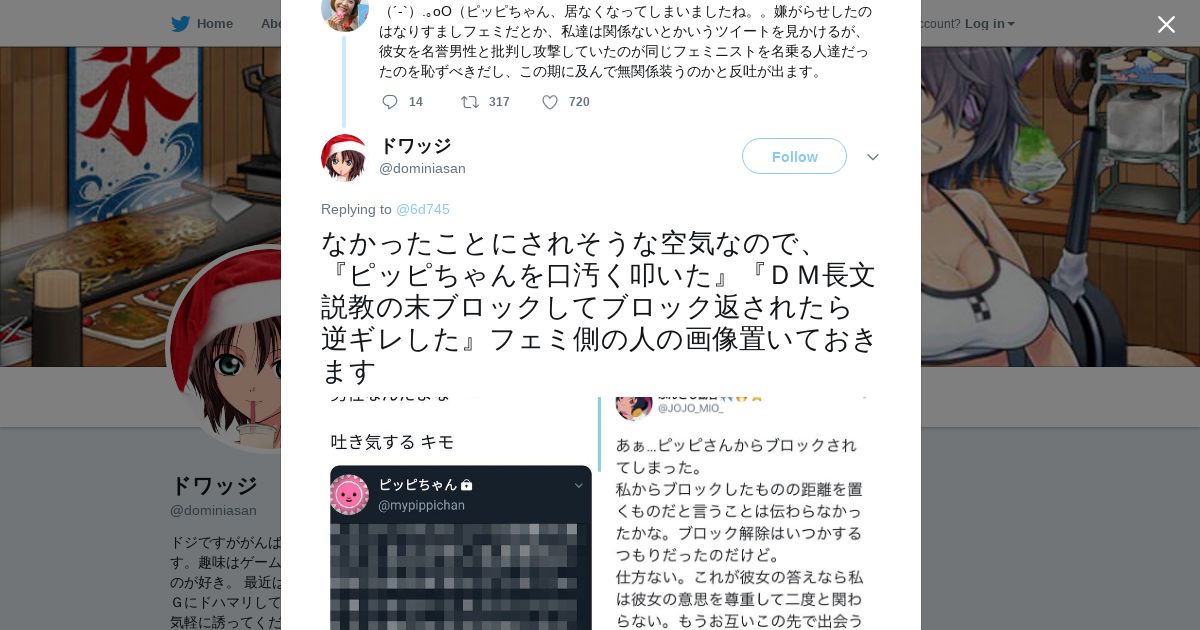Viewport: 1200px width, 630px height.
Task: Click the ドワッジ display name in tweet
Action: tap(415, 146)
